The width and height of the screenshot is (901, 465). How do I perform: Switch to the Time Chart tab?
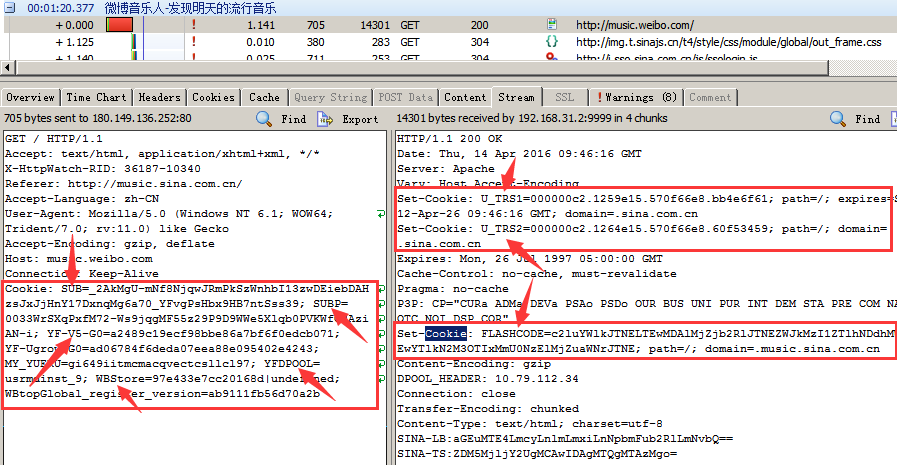click(97, 97)
